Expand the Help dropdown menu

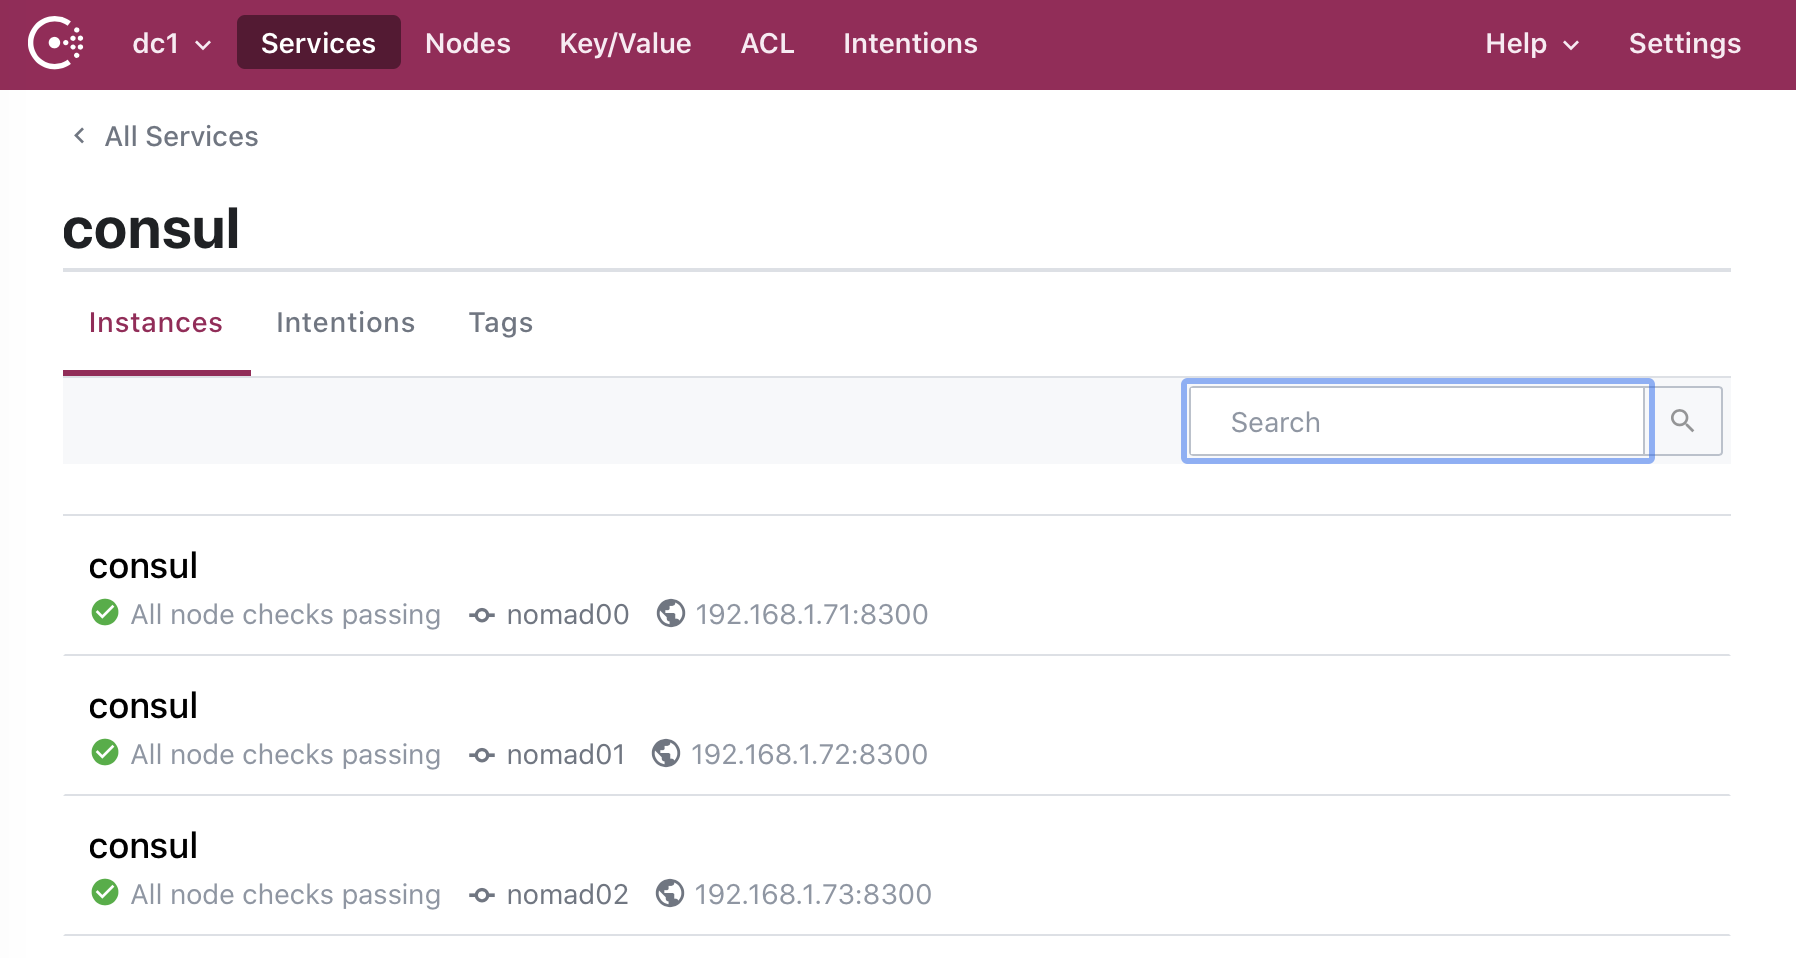pos(1531,43)
